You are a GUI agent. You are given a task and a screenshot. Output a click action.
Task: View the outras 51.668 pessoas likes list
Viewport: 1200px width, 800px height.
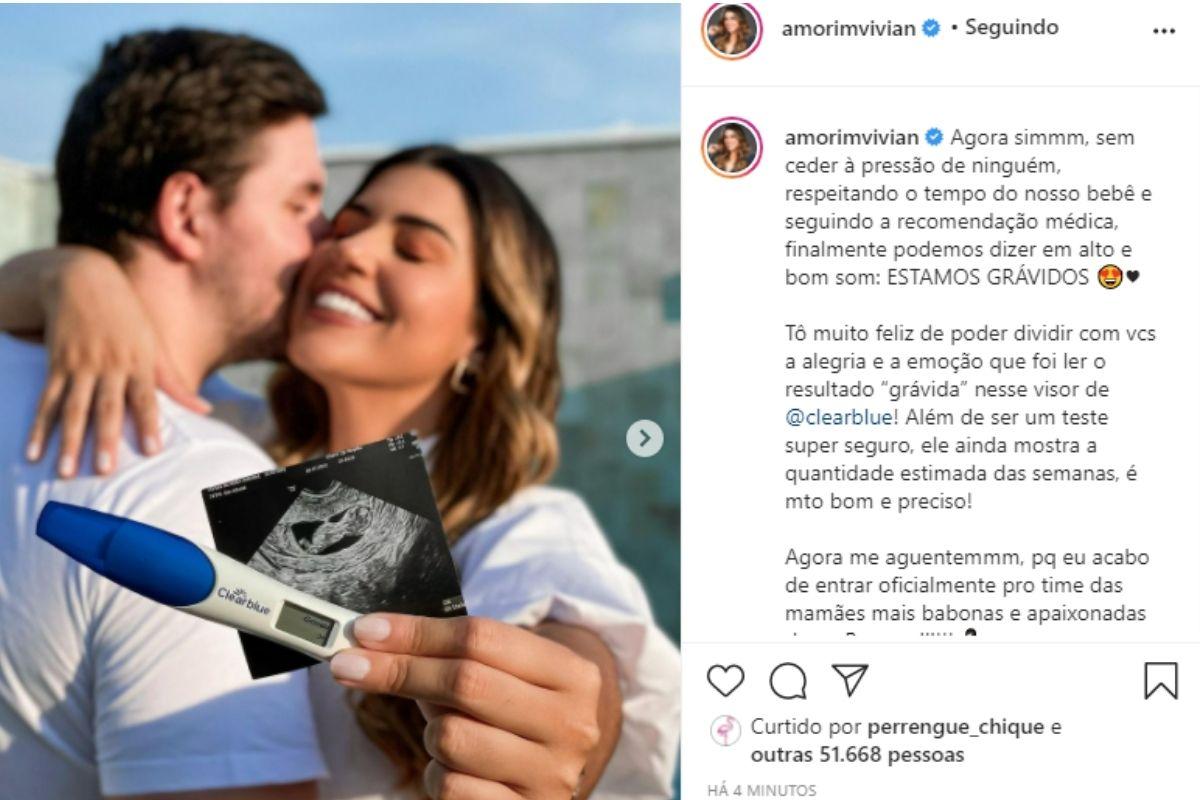coord(857,755)
